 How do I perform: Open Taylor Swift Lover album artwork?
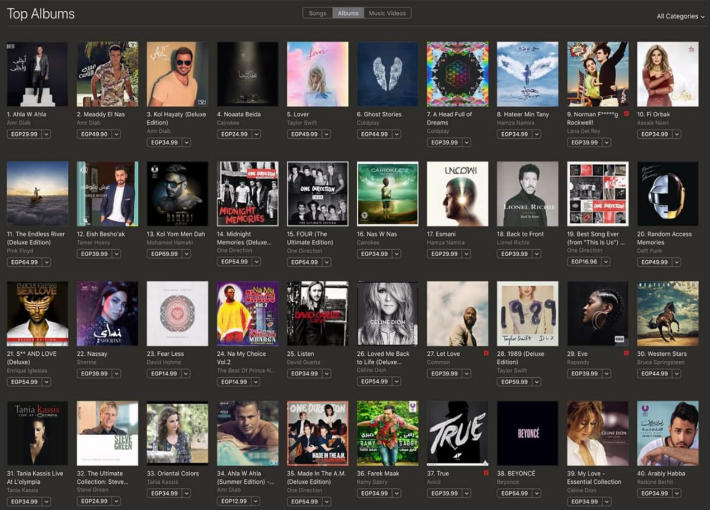point(318,74)
